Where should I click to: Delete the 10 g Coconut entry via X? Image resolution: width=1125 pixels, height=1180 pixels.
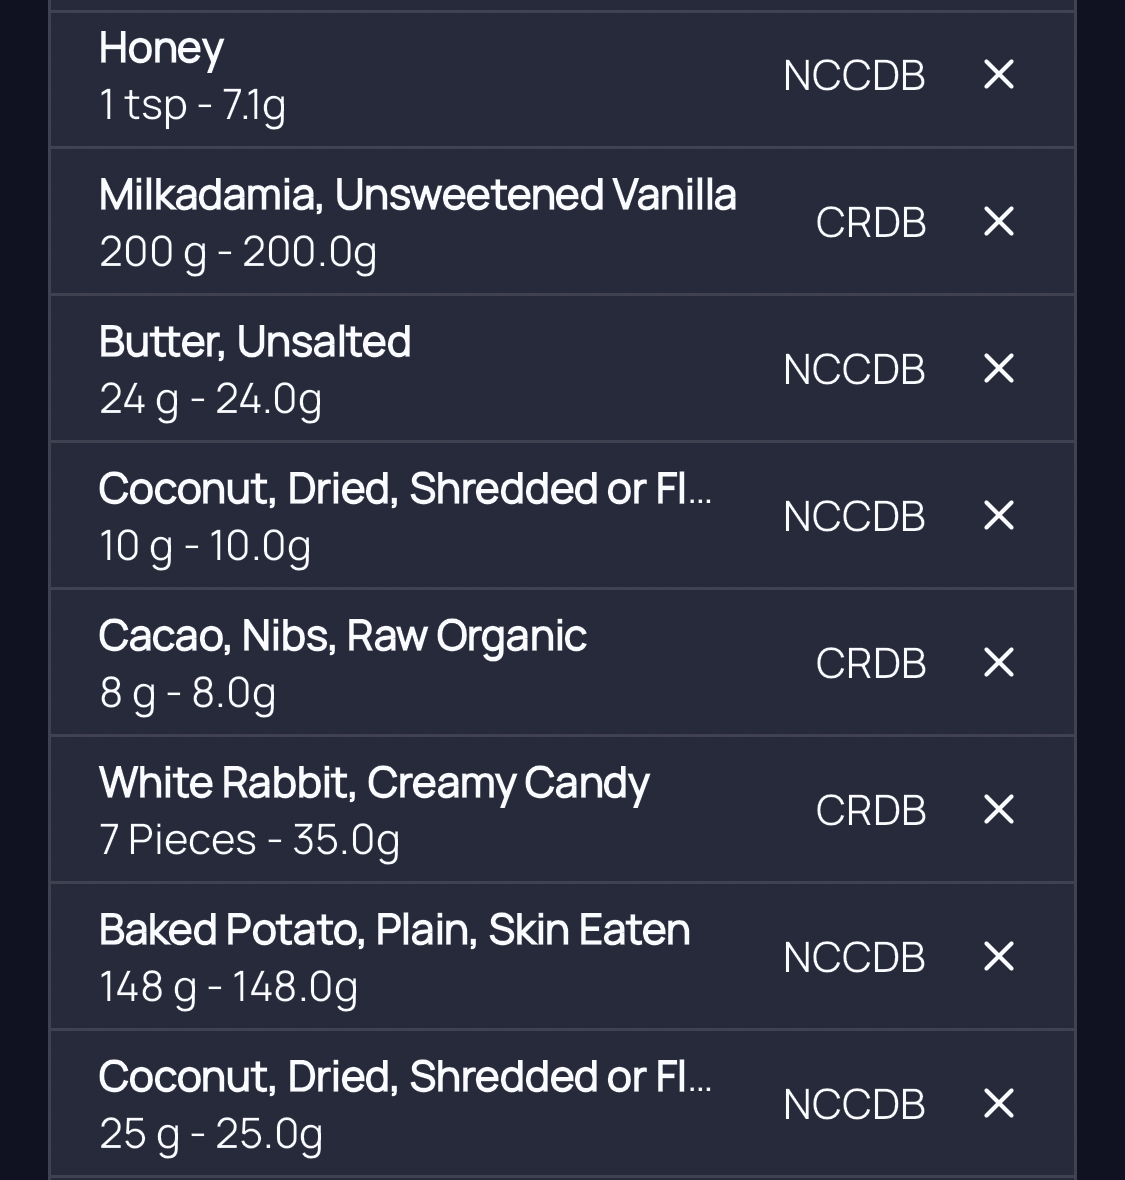tap(999, 515)
